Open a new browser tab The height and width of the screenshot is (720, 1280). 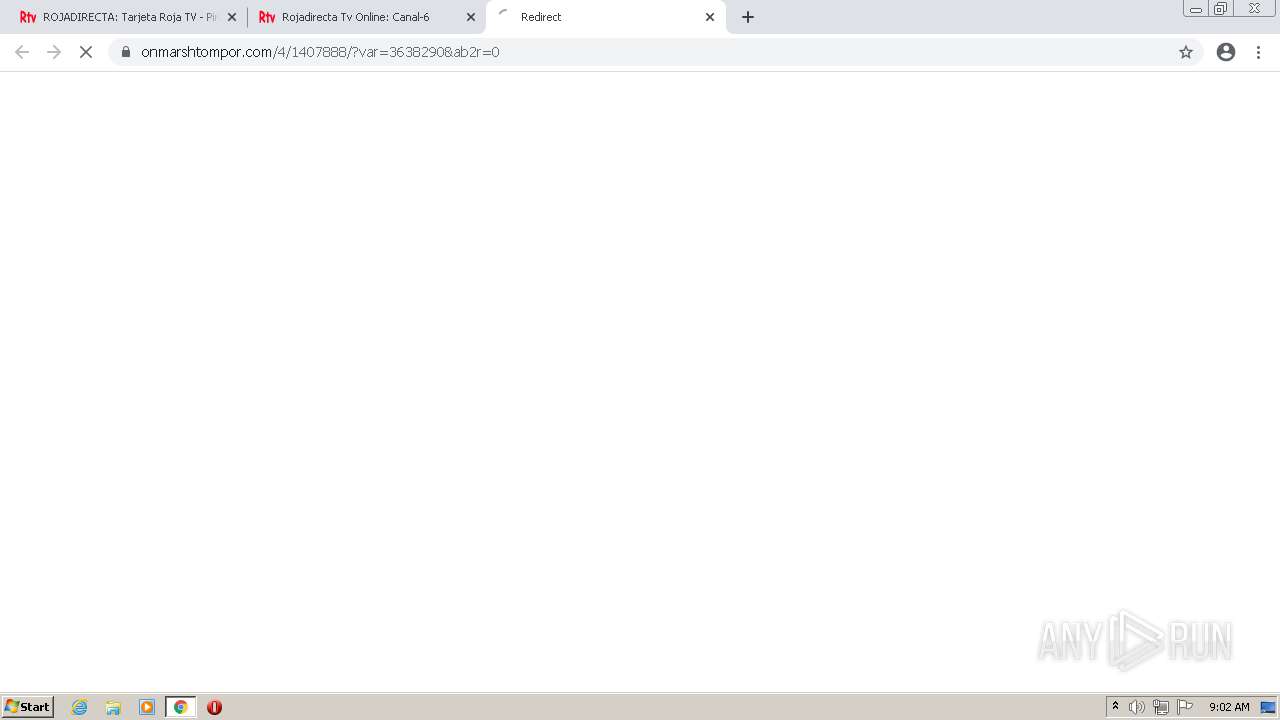748,17
